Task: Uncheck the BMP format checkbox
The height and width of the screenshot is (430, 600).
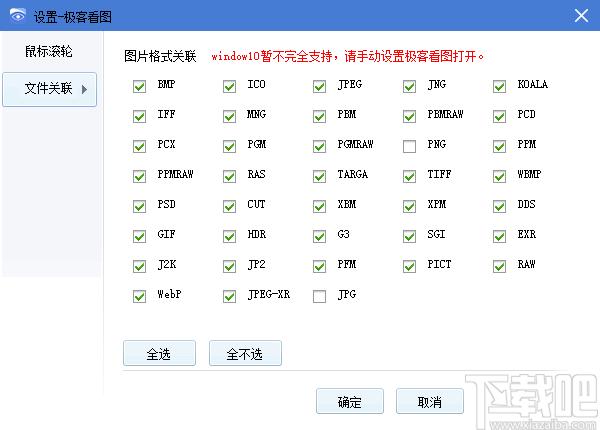Action: [139, 86]
